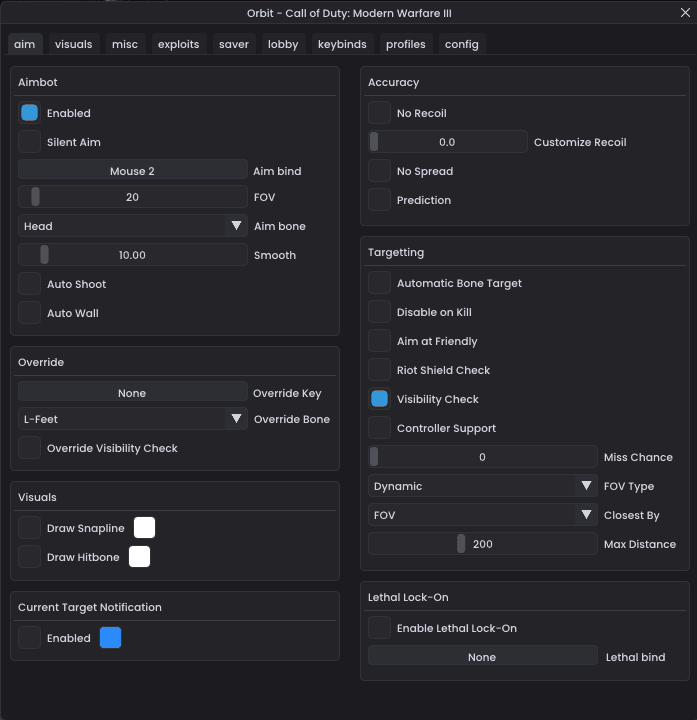Select the saver tab
Image resolution: width=697 pixels, height=720 pixels.
pos(234,44)
